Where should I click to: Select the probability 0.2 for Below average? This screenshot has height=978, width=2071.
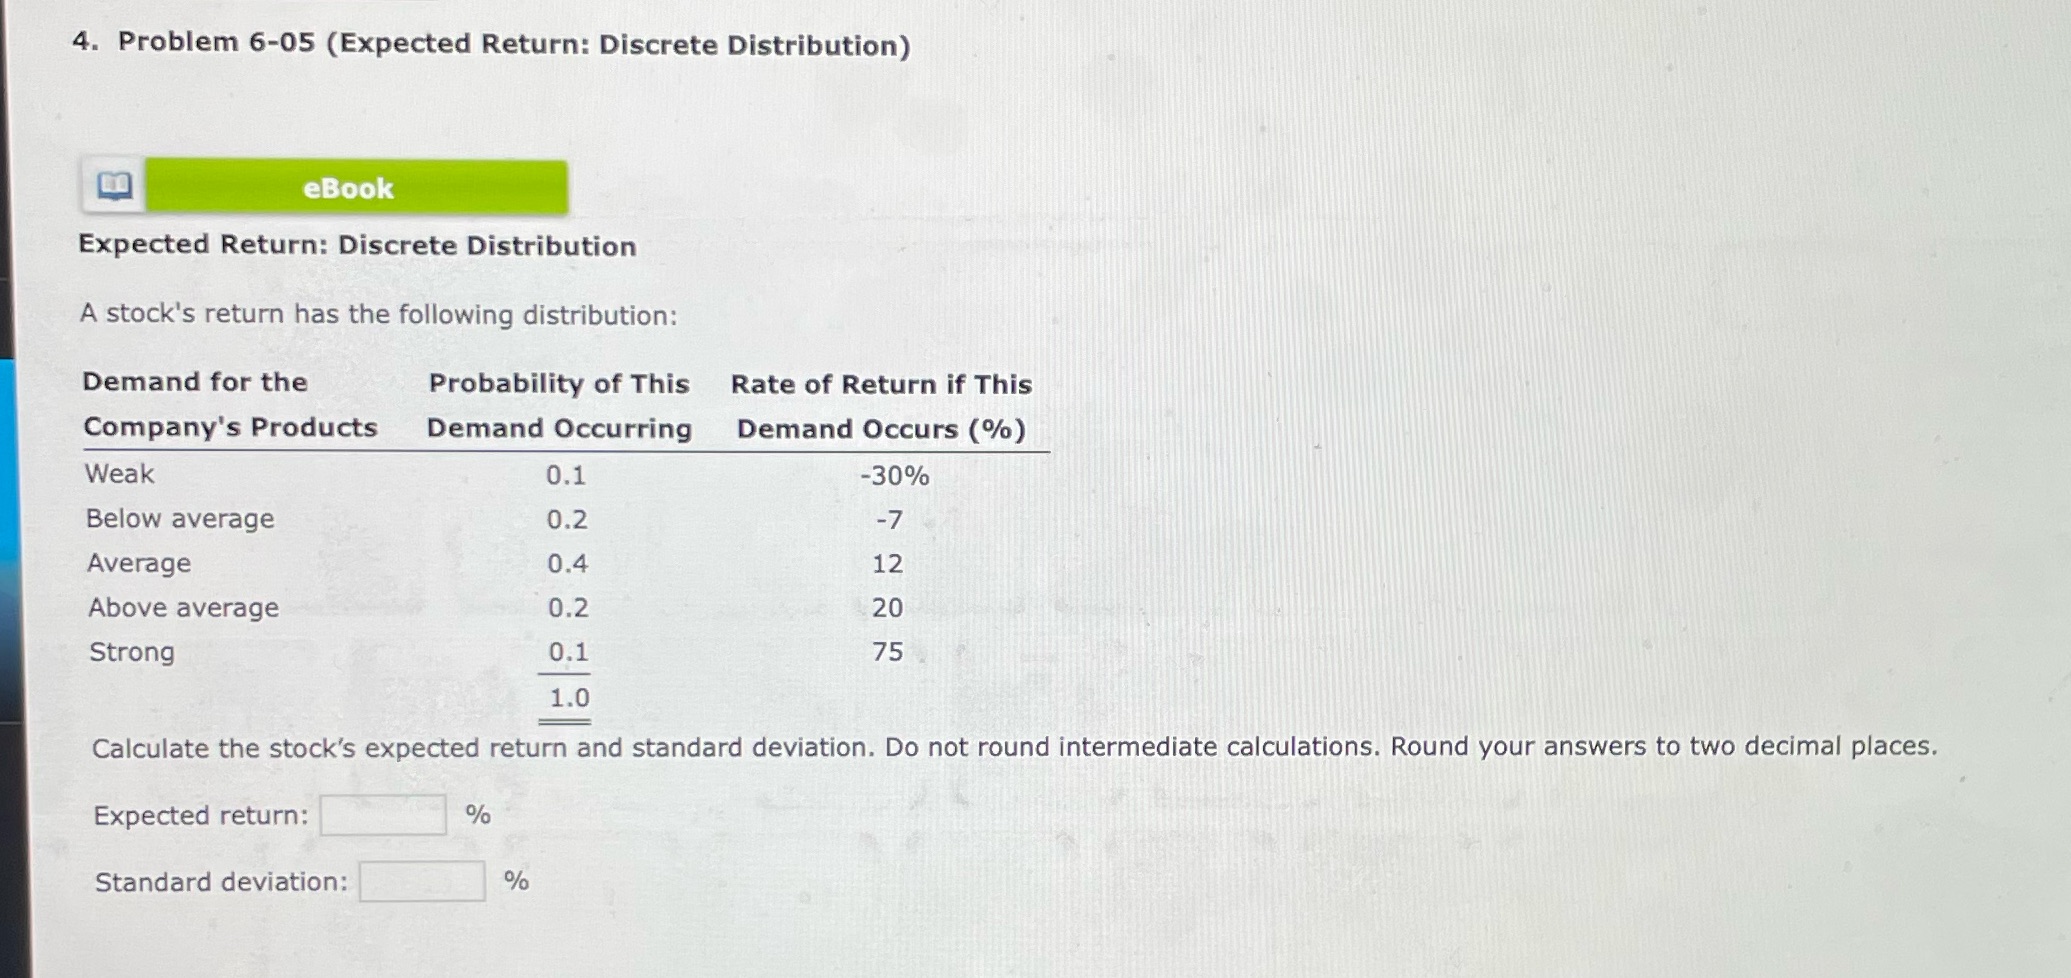(566, 520)
